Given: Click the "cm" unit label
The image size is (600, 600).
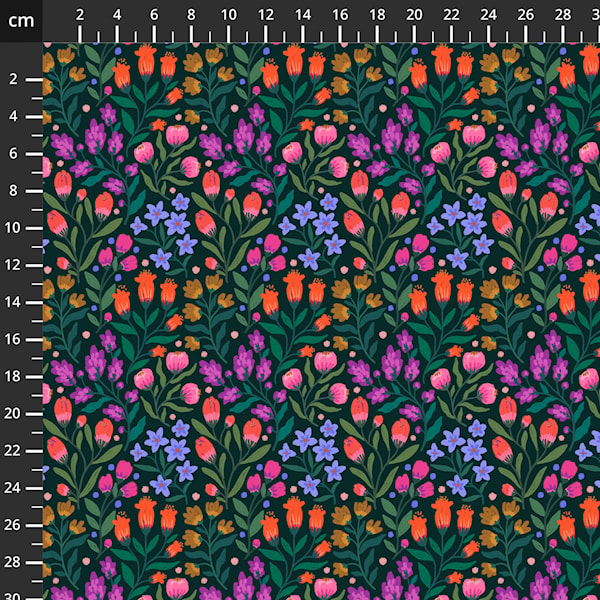Looking at the screenshot, I should 21,21.
